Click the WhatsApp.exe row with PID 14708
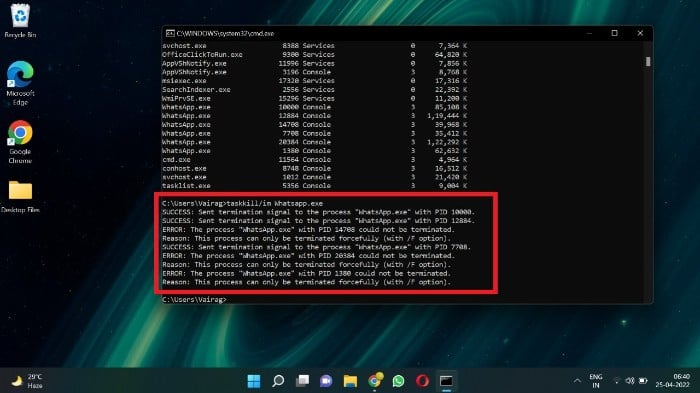The image size is (700, 393). 315,125
